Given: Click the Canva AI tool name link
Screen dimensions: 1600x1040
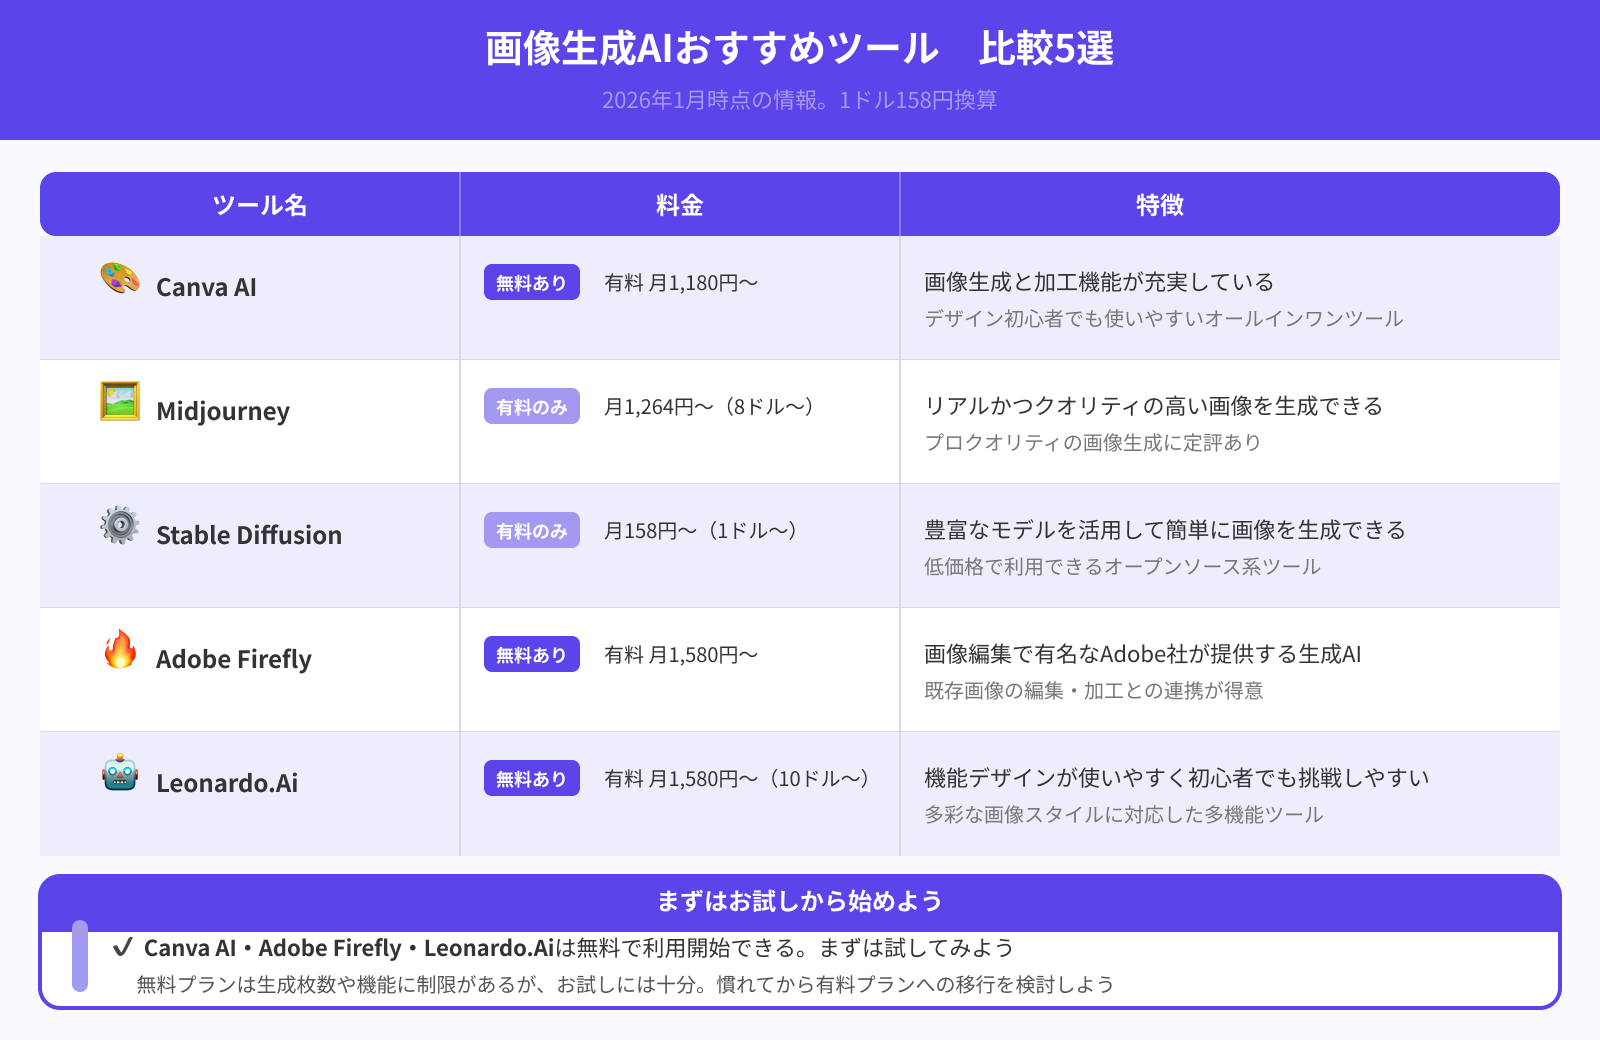Looking at the screenshot, I should 208,286.
